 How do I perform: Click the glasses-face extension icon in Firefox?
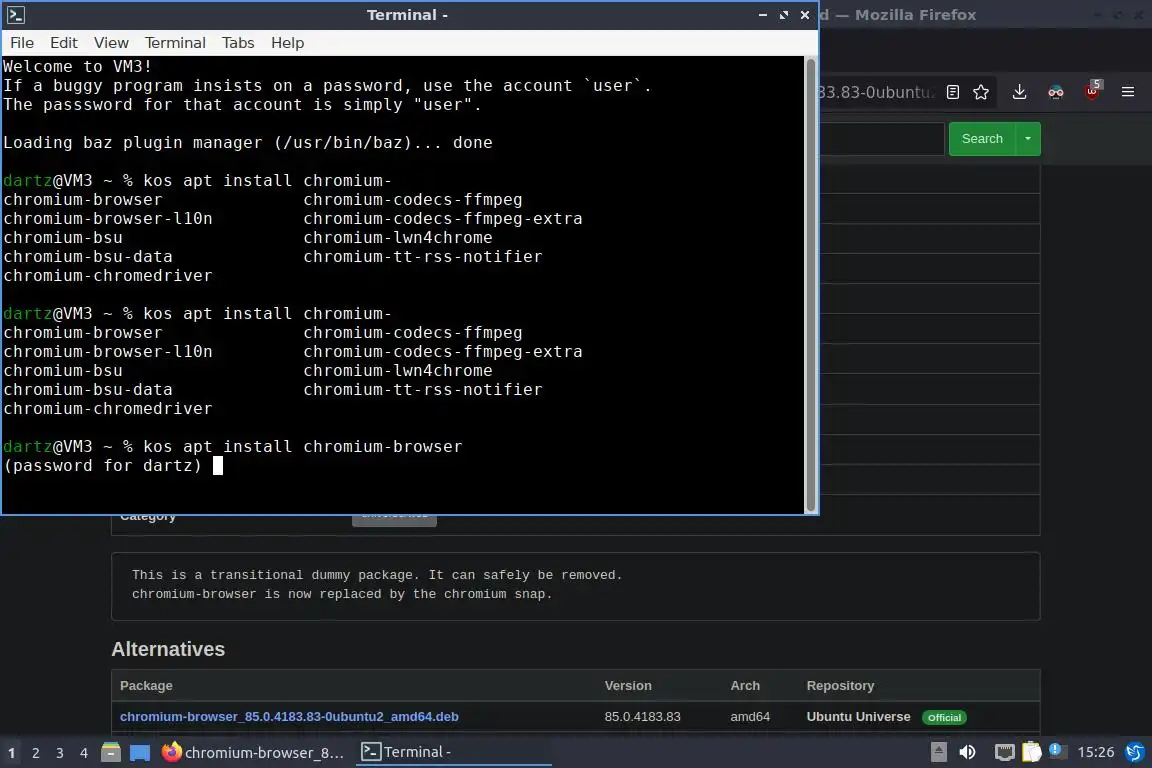click(1056, 92)
